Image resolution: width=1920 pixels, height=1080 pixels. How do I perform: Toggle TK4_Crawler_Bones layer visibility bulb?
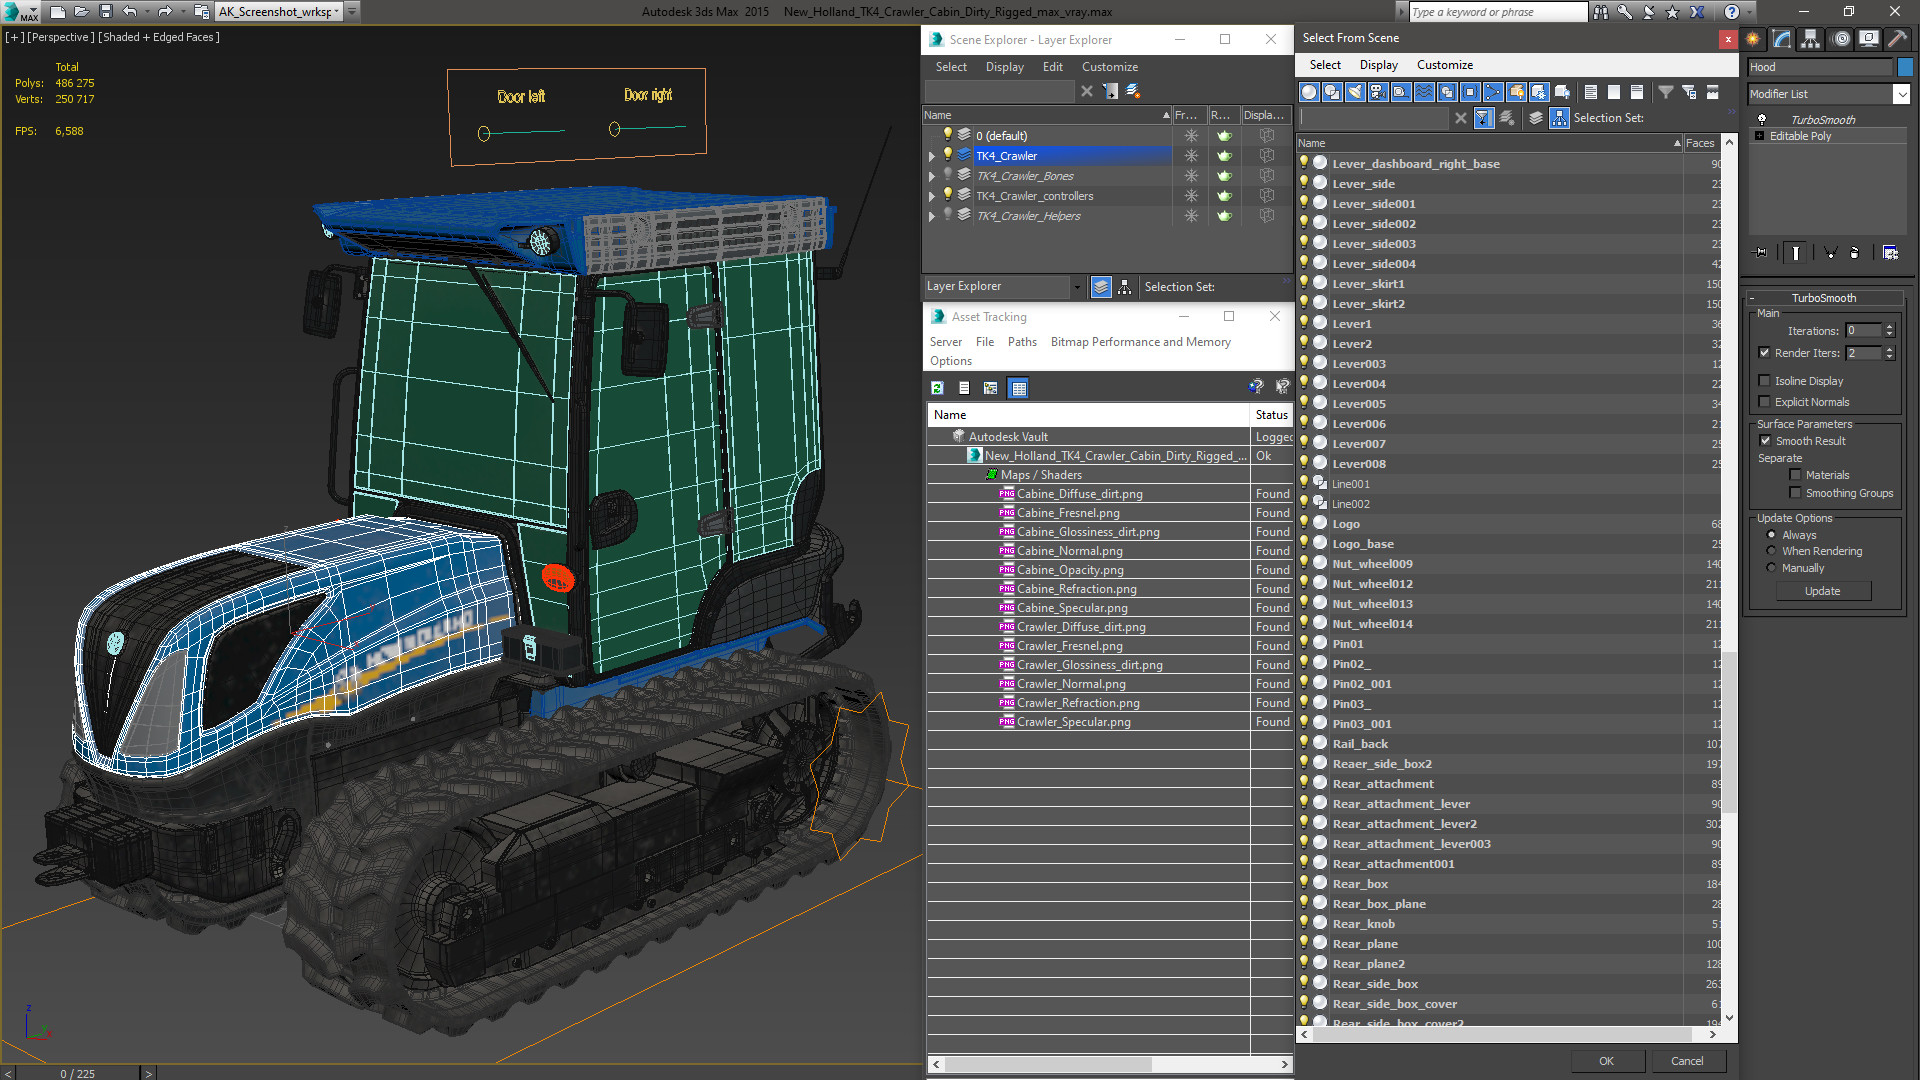point(947,175)
